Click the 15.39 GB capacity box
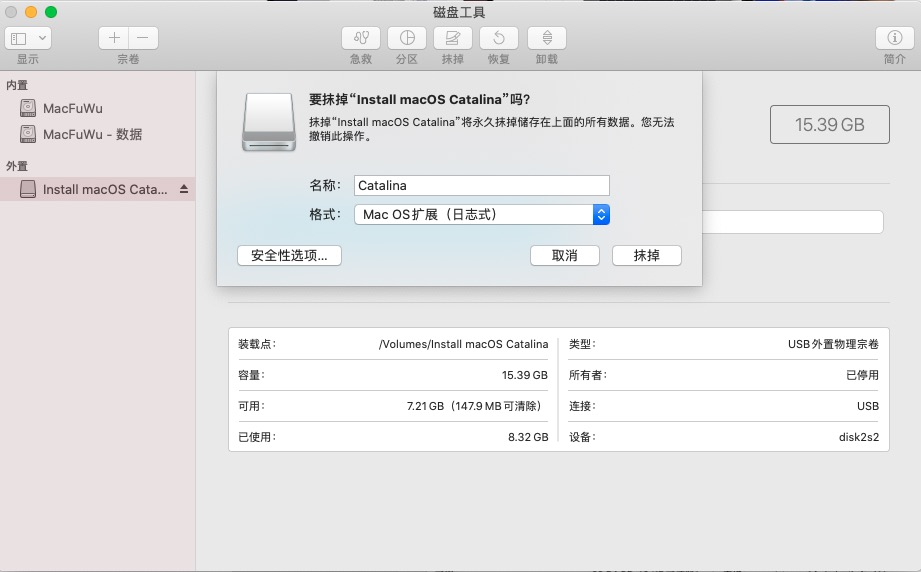 tap(829, 125)
